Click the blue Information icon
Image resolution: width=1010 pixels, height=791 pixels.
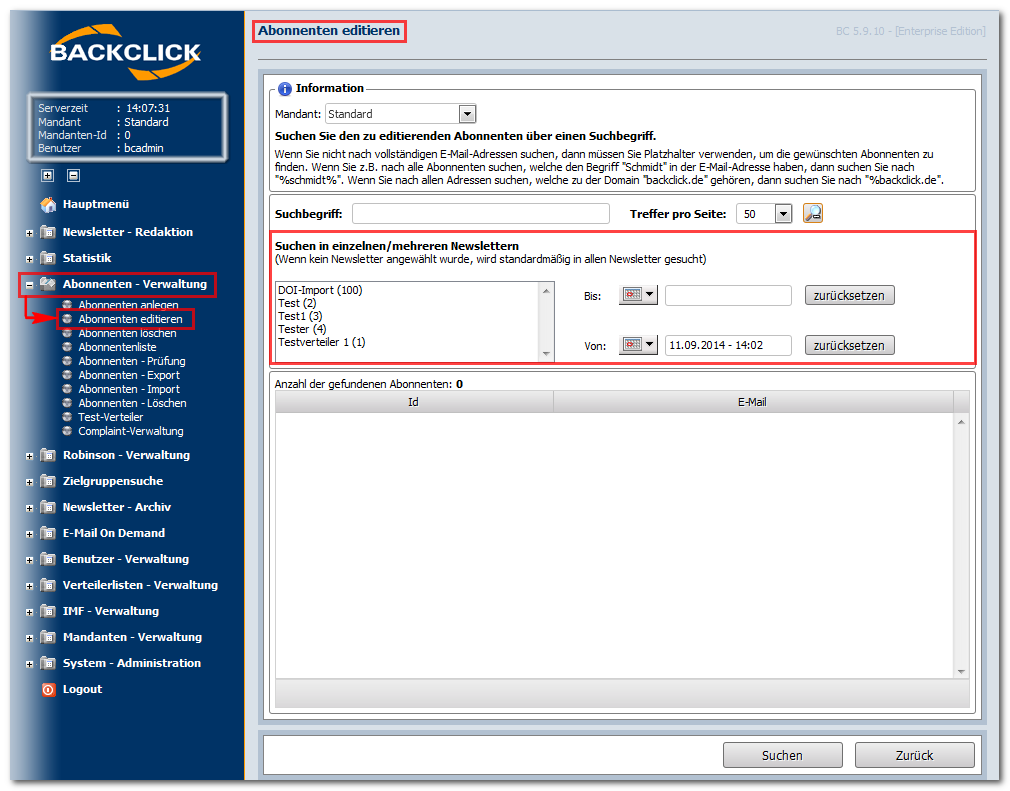(284, 89)
